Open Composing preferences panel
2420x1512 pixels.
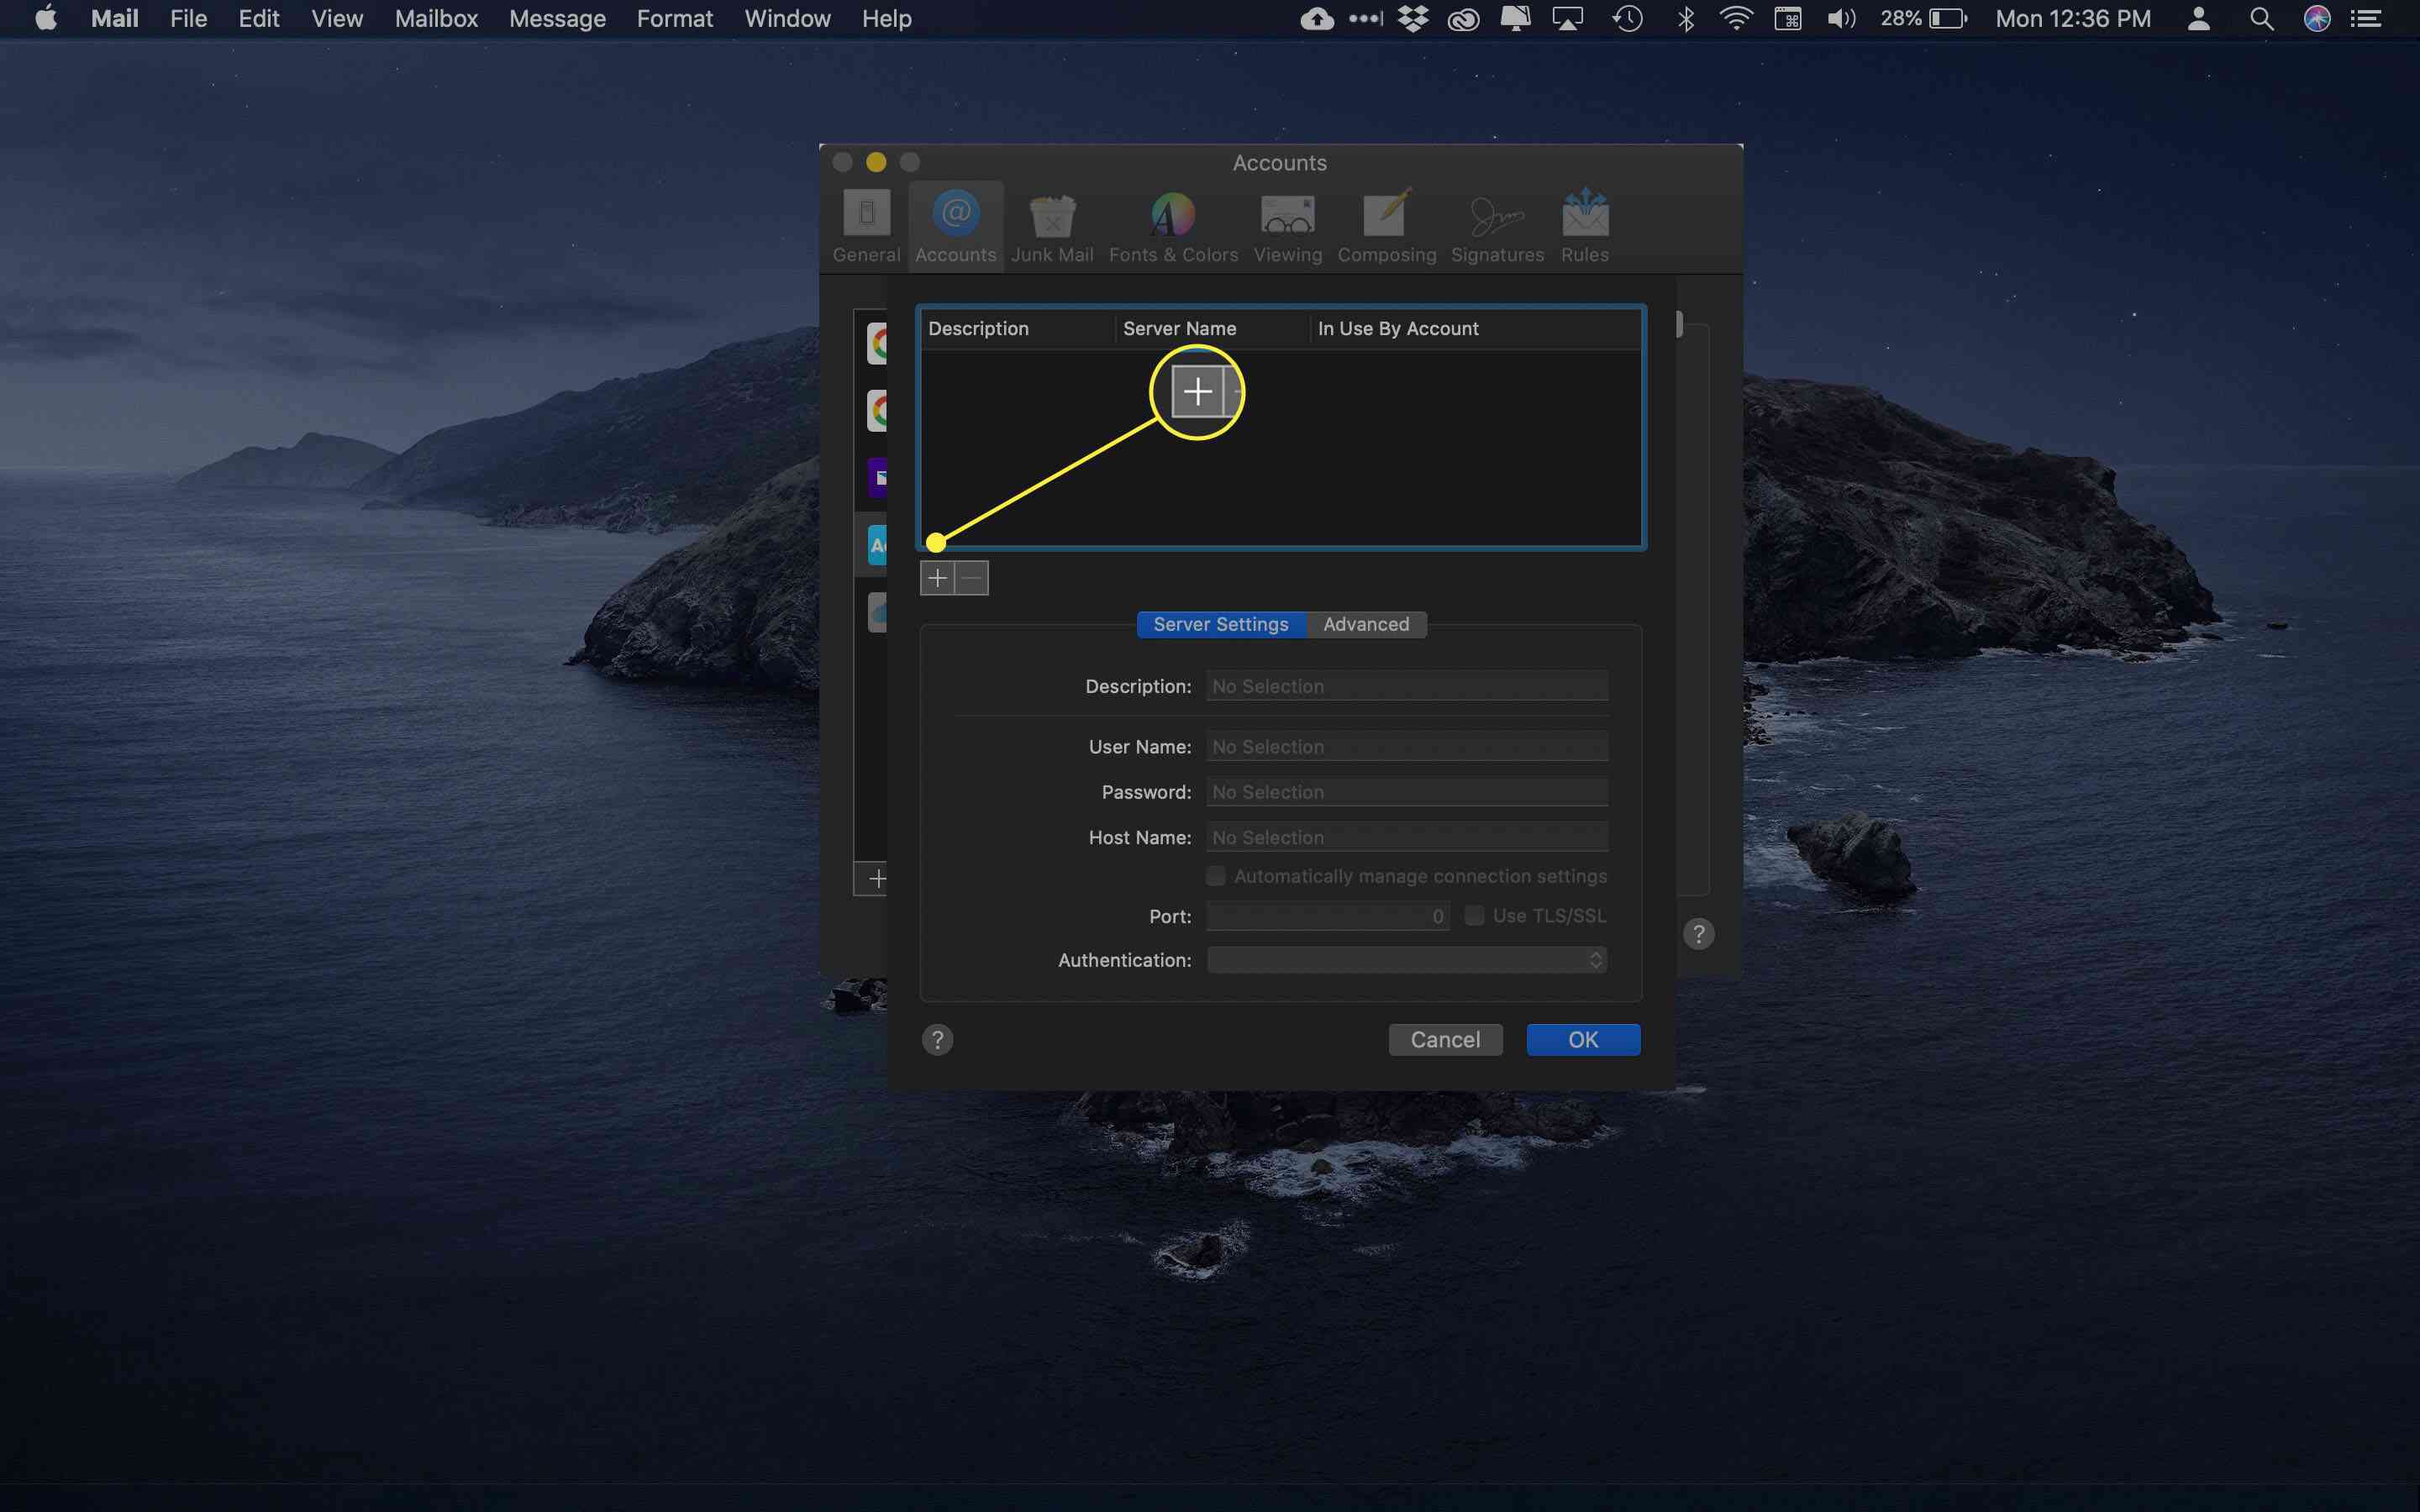point(1385,223)
